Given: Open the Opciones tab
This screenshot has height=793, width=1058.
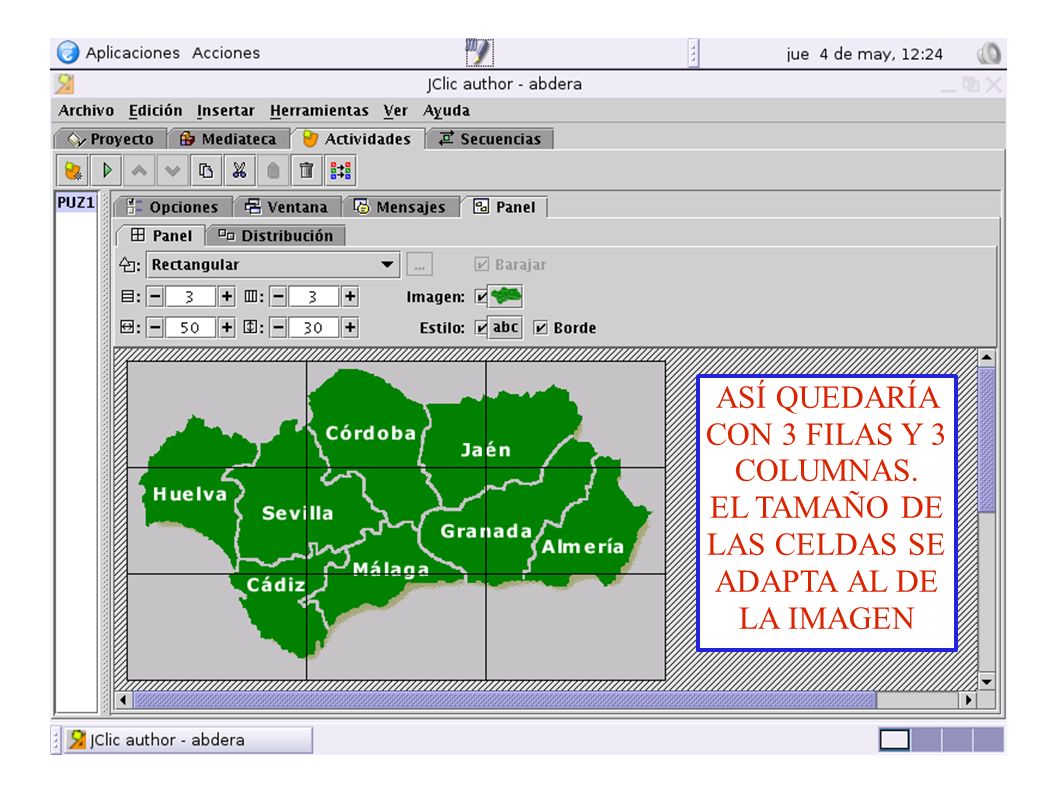Looking at the screenshot, I should coord(172,207).
